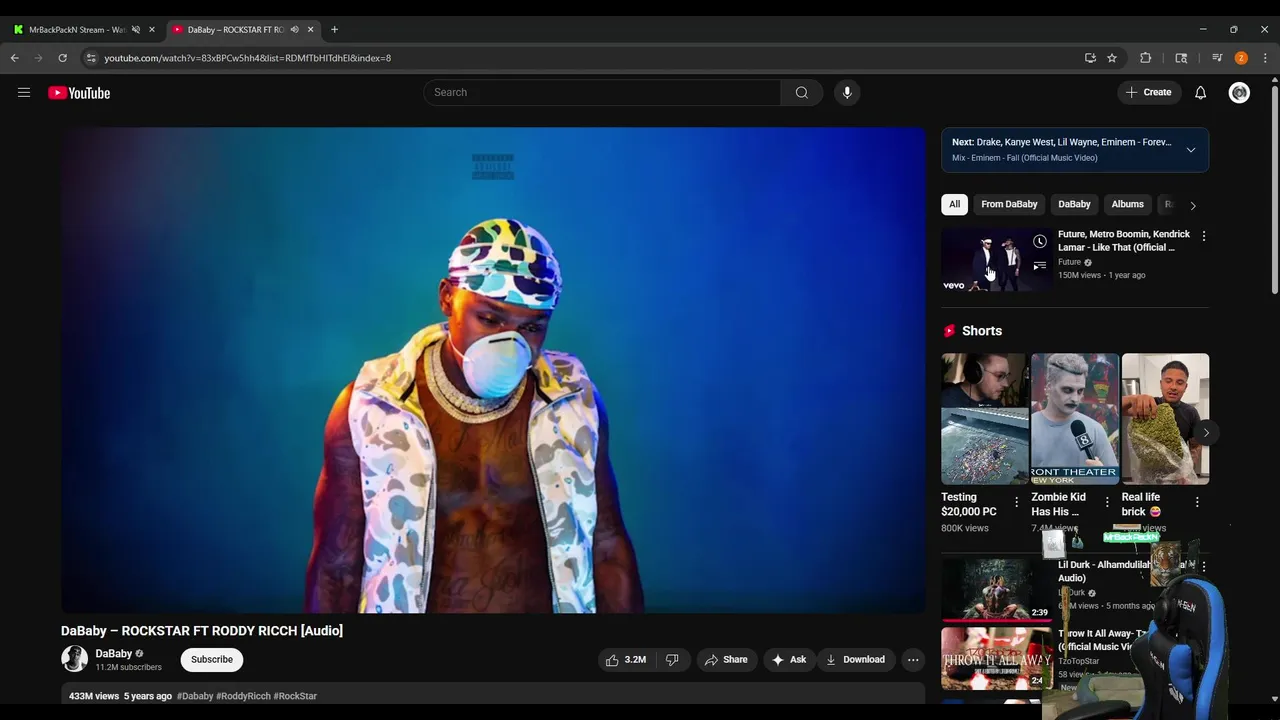Bookmark this page with the star

pyautogui.click(x=1112, y=58)
